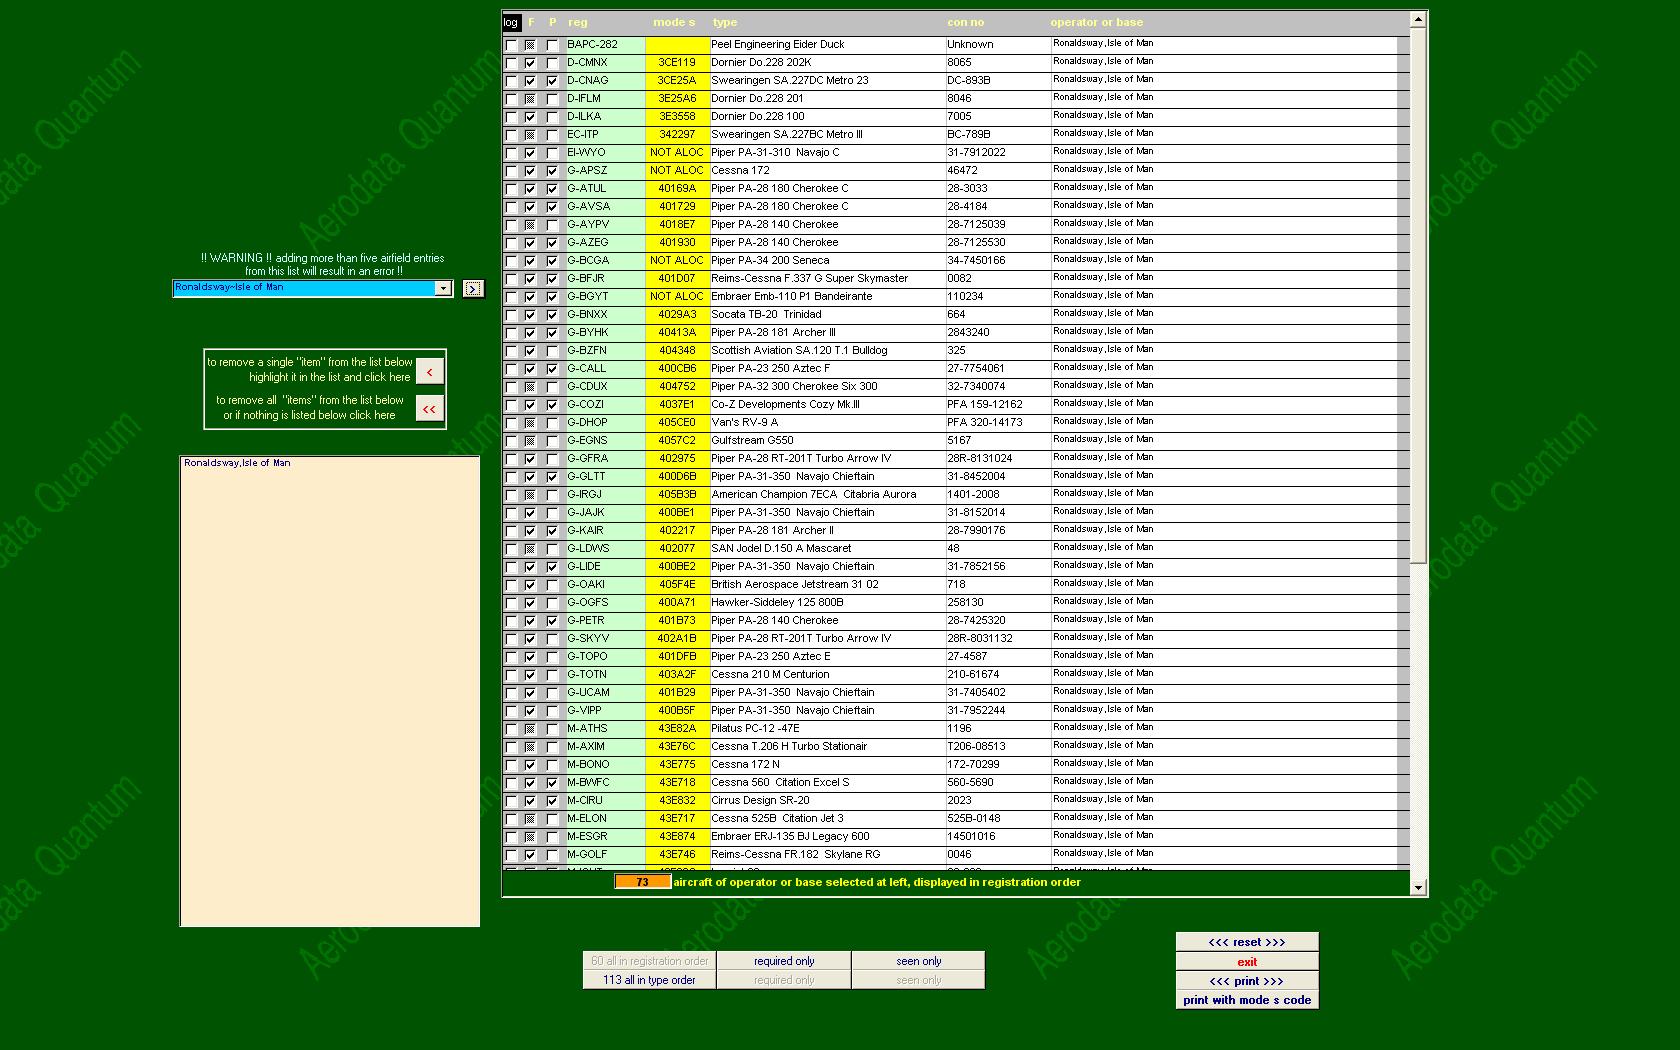Screen dimensions: 1680x1050
Task: Click 'print with mode s code' button
Action: (1247, 1000)
